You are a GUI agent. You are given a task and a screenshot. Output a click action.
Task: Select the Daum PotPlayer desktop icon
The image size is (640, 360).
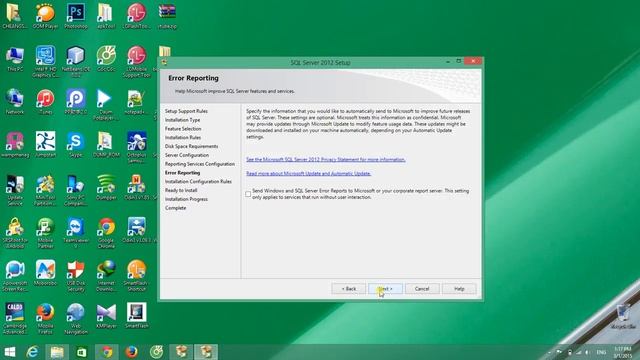click(105, 104)
